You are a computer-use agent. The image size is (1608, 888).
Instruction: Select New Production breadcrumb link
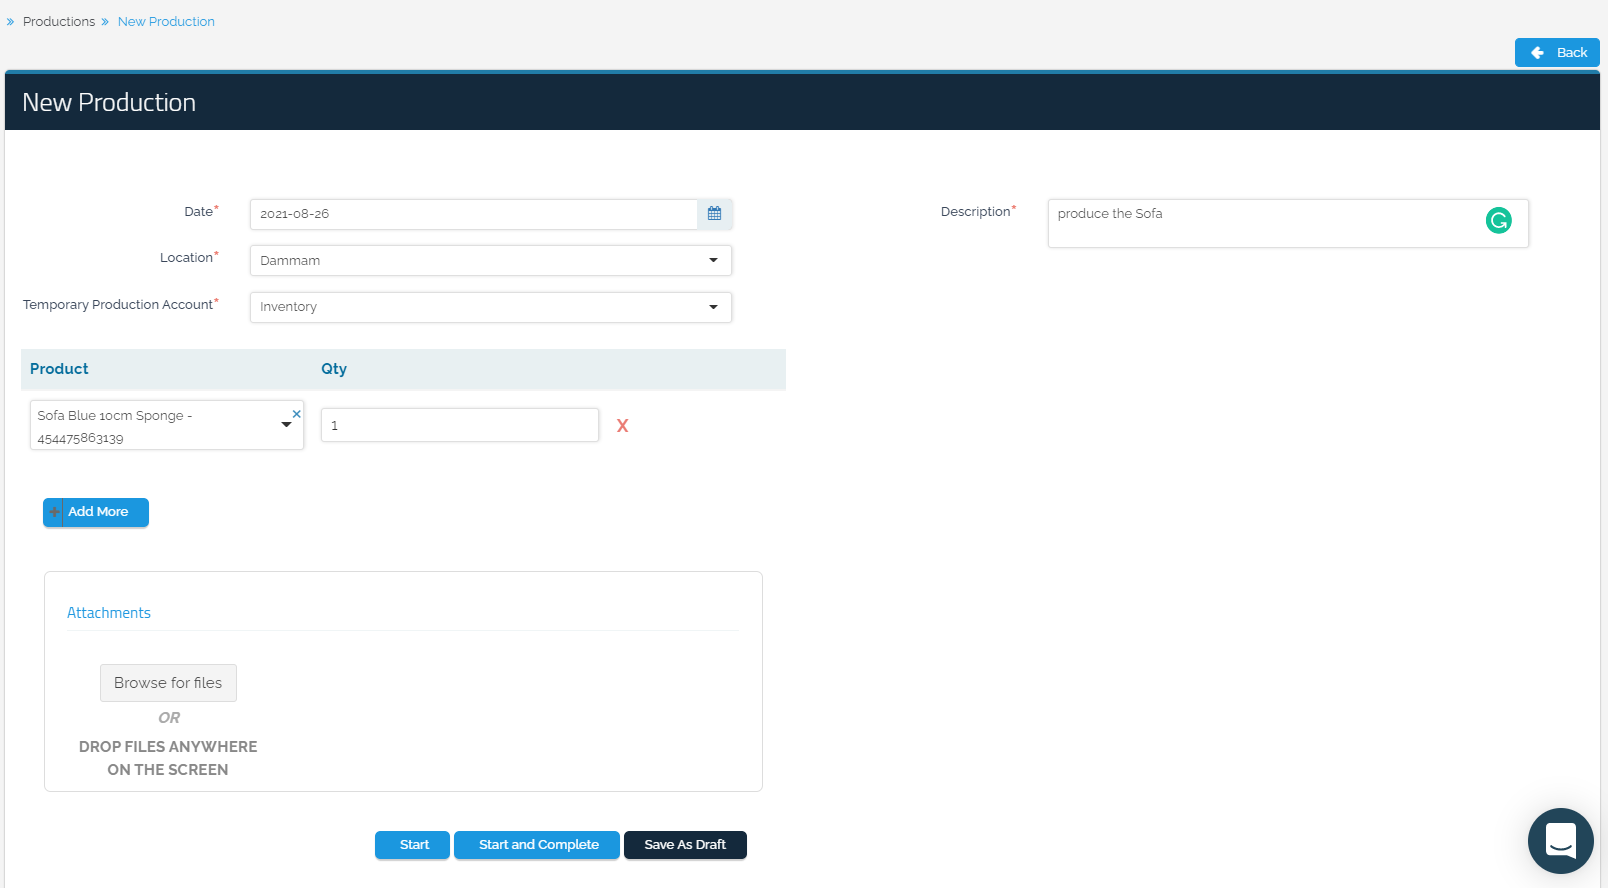coord(166,22)
